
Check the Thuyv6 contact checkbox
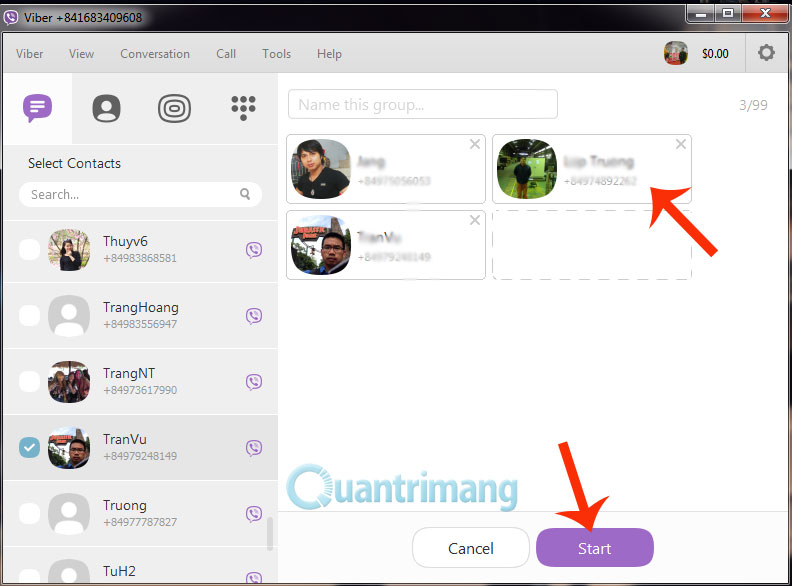29,250
